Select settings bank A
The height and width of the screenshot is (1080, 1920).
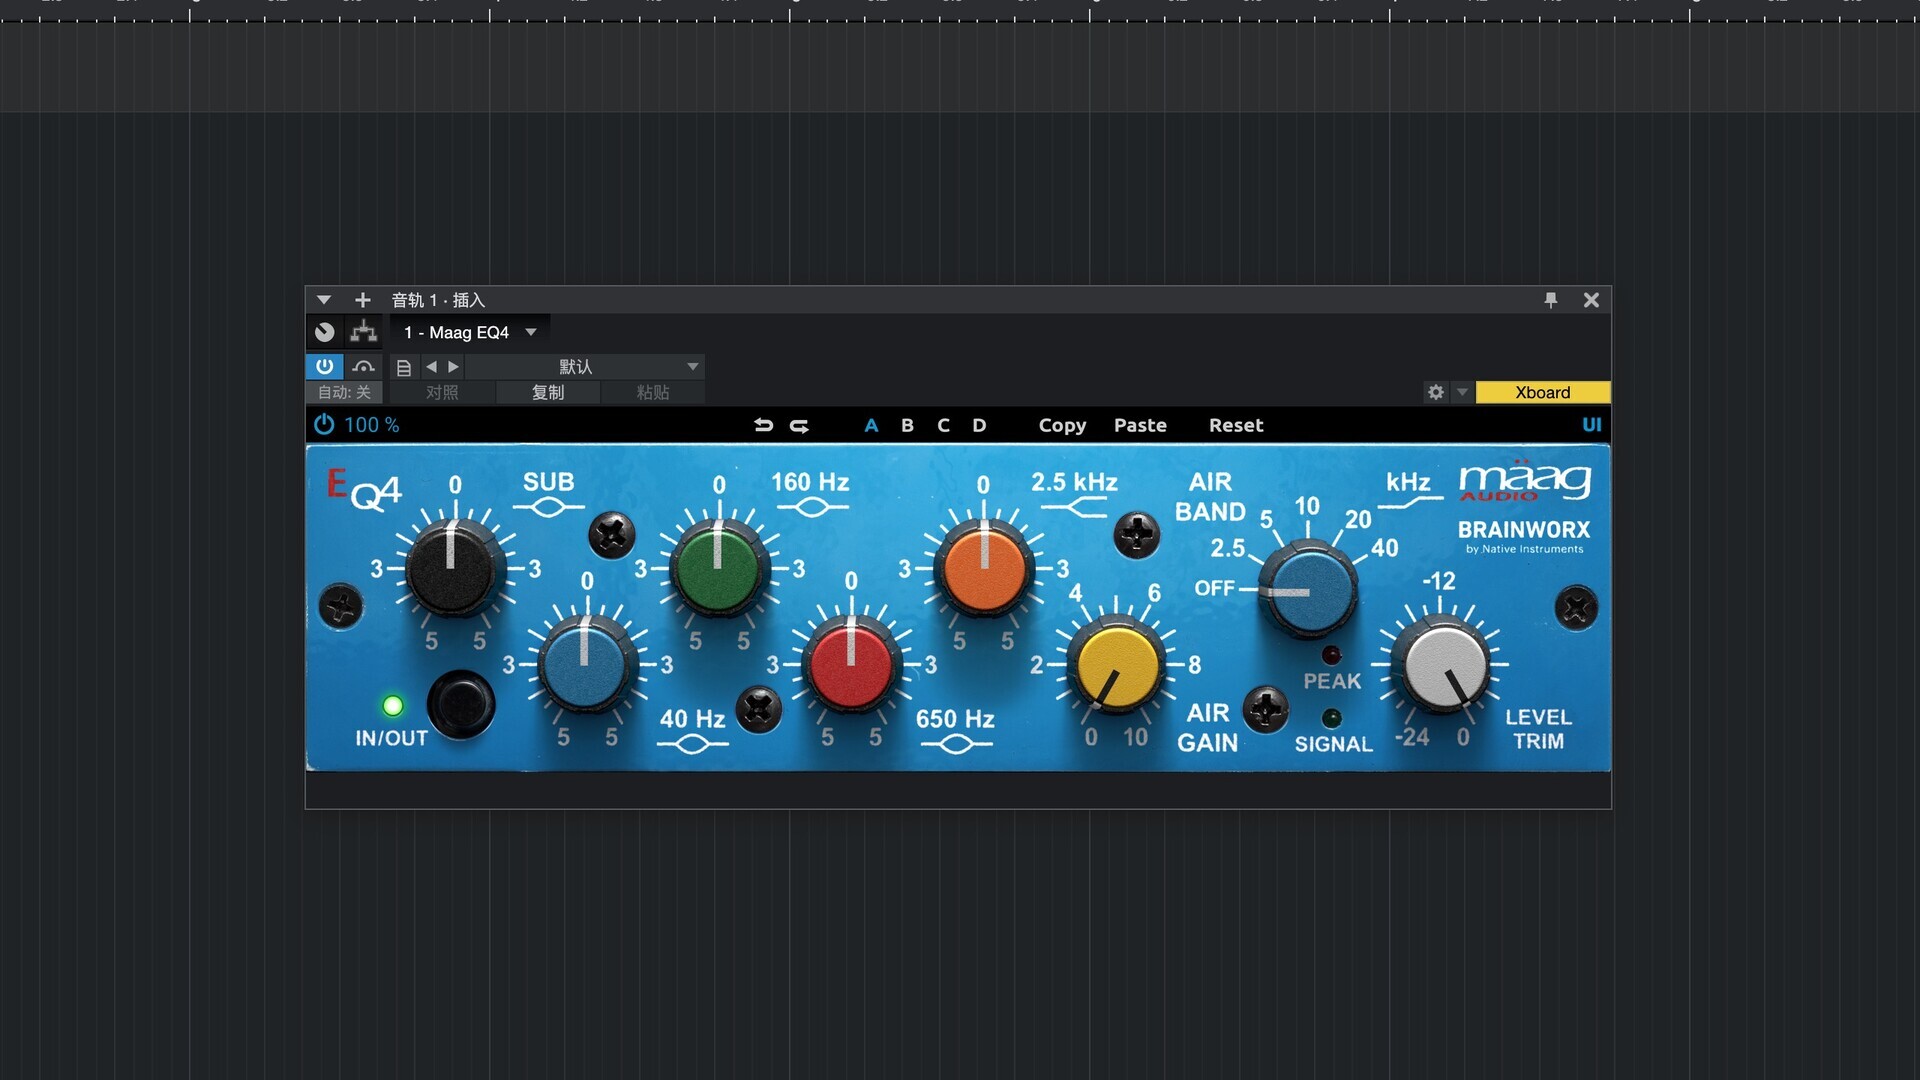tap(871, 425)
